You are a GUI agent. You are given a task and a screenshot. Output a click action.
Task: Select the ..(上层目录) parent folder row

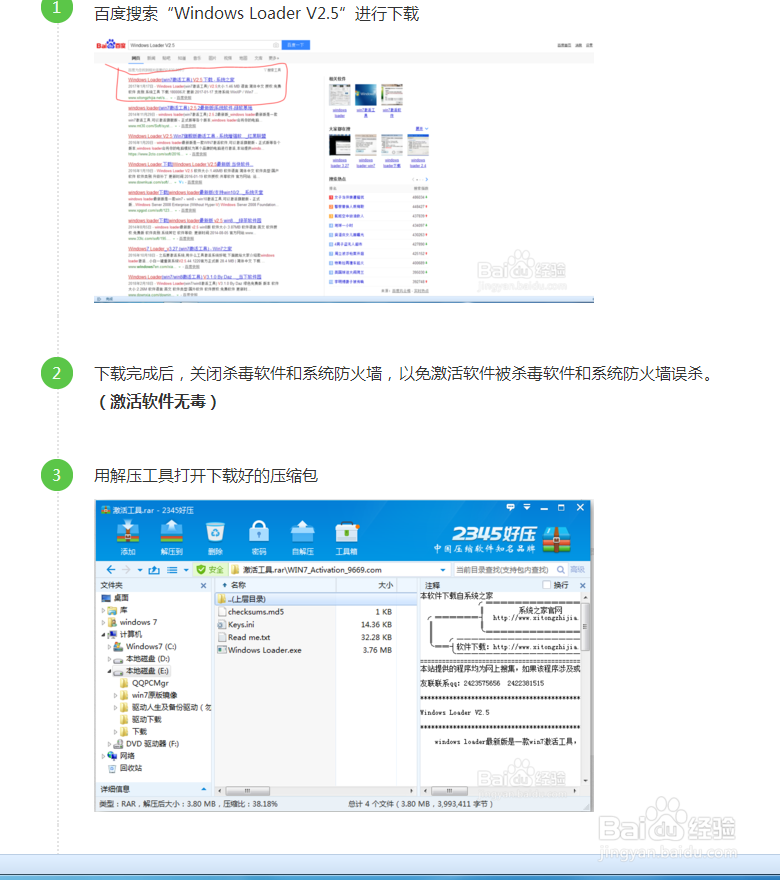[316, 599]
